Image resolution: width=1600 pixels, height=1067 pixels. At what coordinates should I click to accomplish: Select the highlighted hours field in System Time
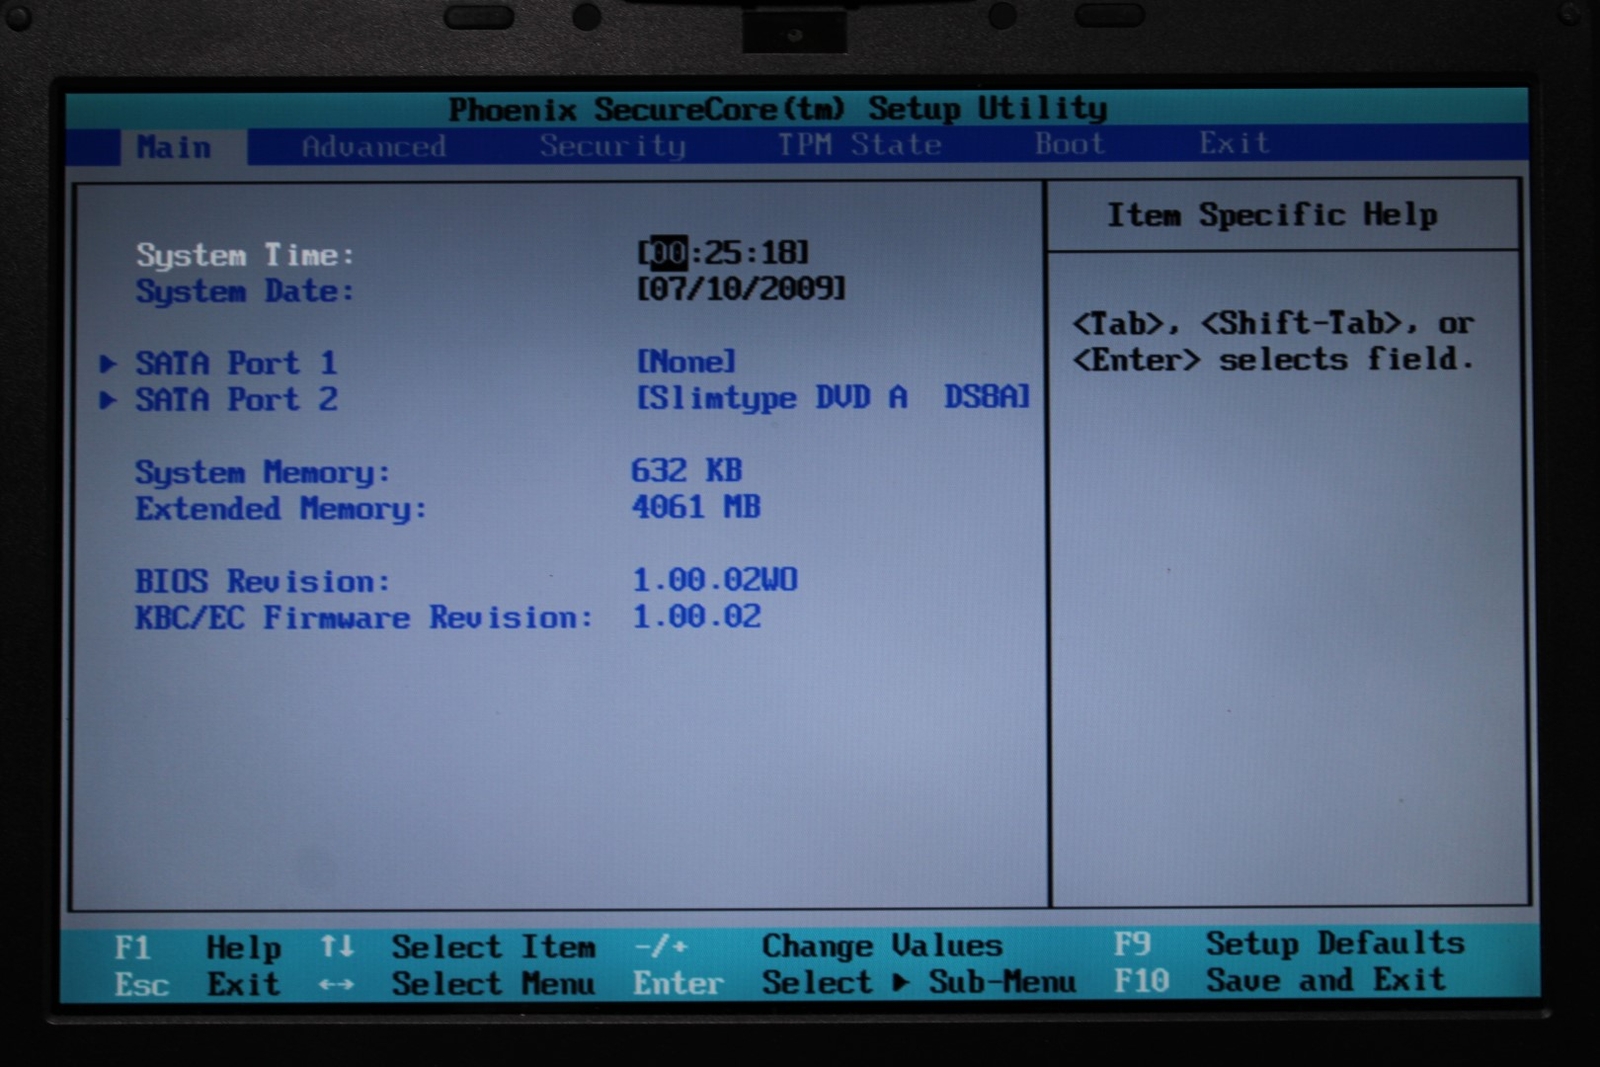coord(668,253)
